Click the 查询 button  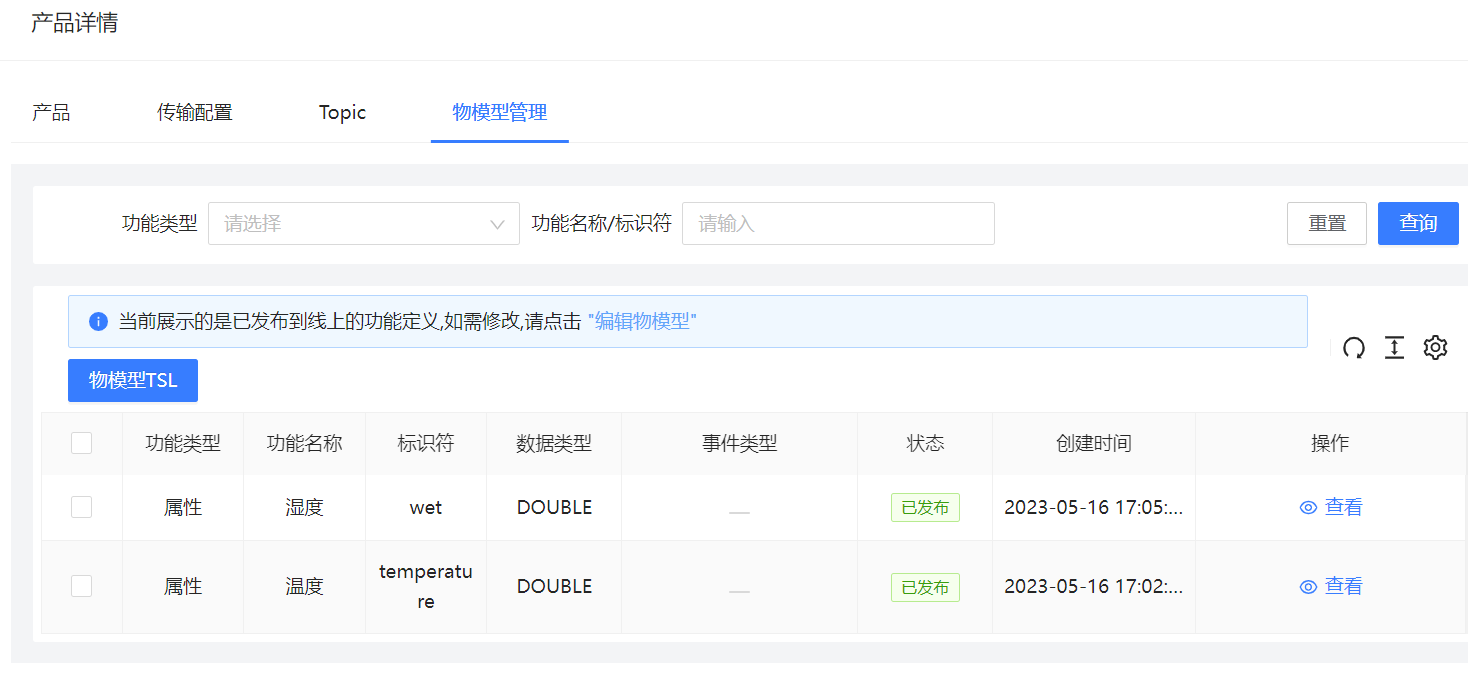(x=1417, y=224)
